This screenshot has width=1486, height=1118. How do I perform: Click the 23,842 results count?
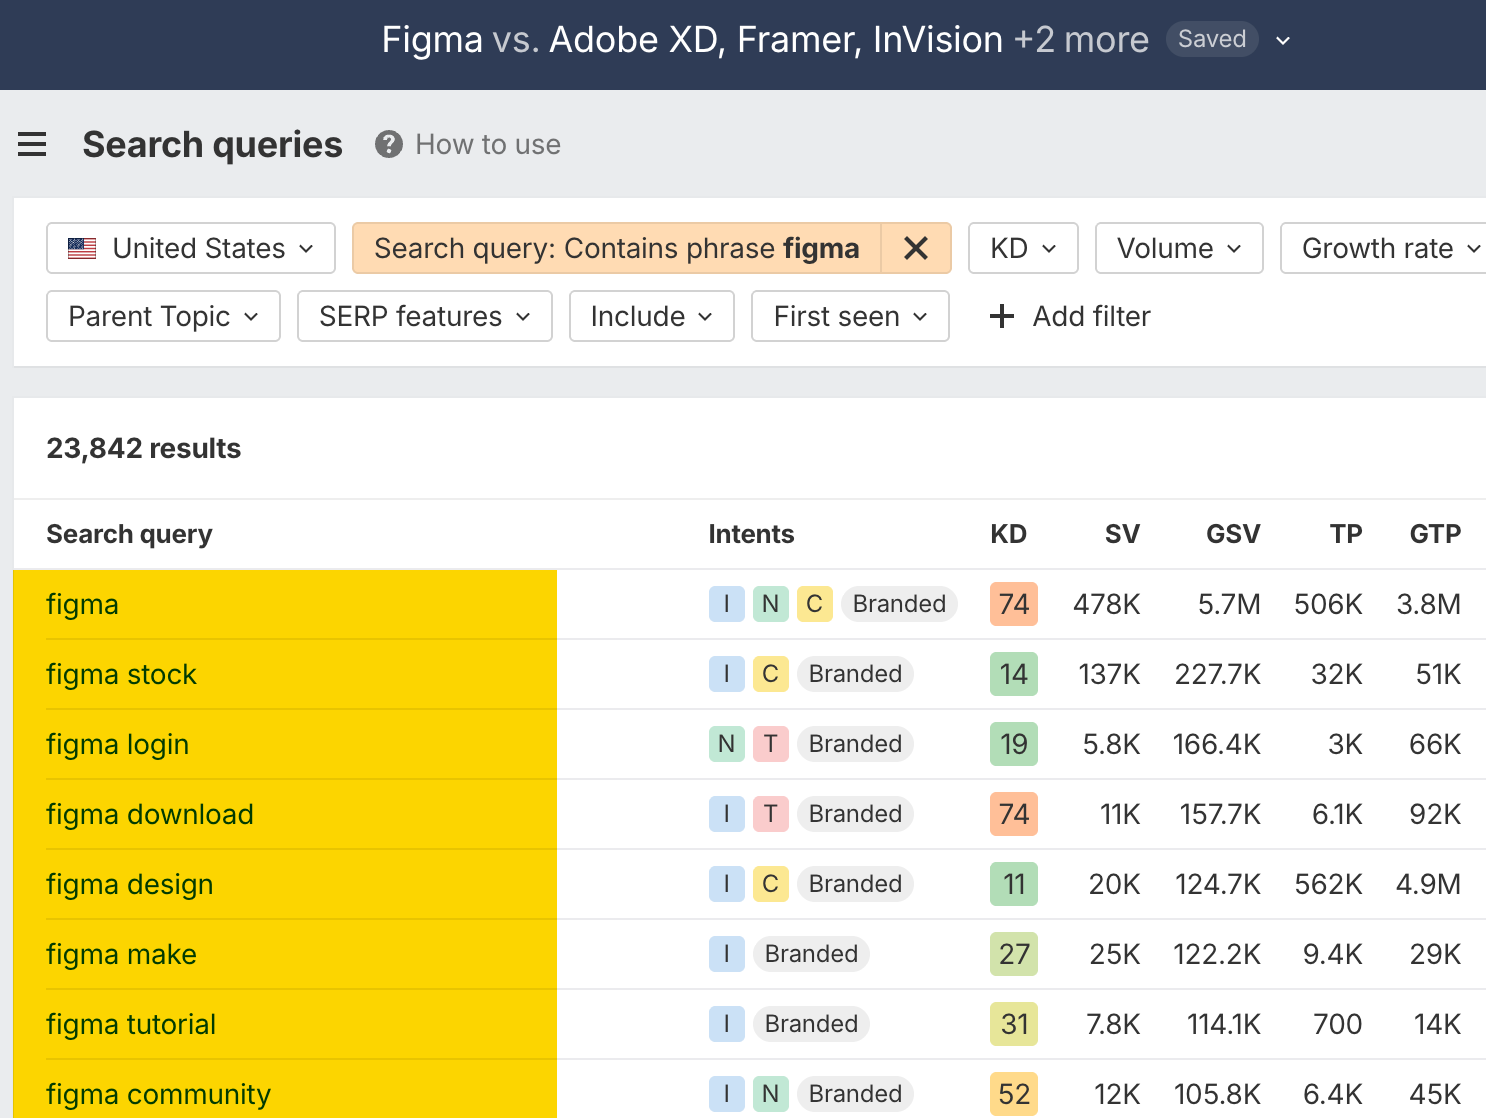tap(144, 448)
